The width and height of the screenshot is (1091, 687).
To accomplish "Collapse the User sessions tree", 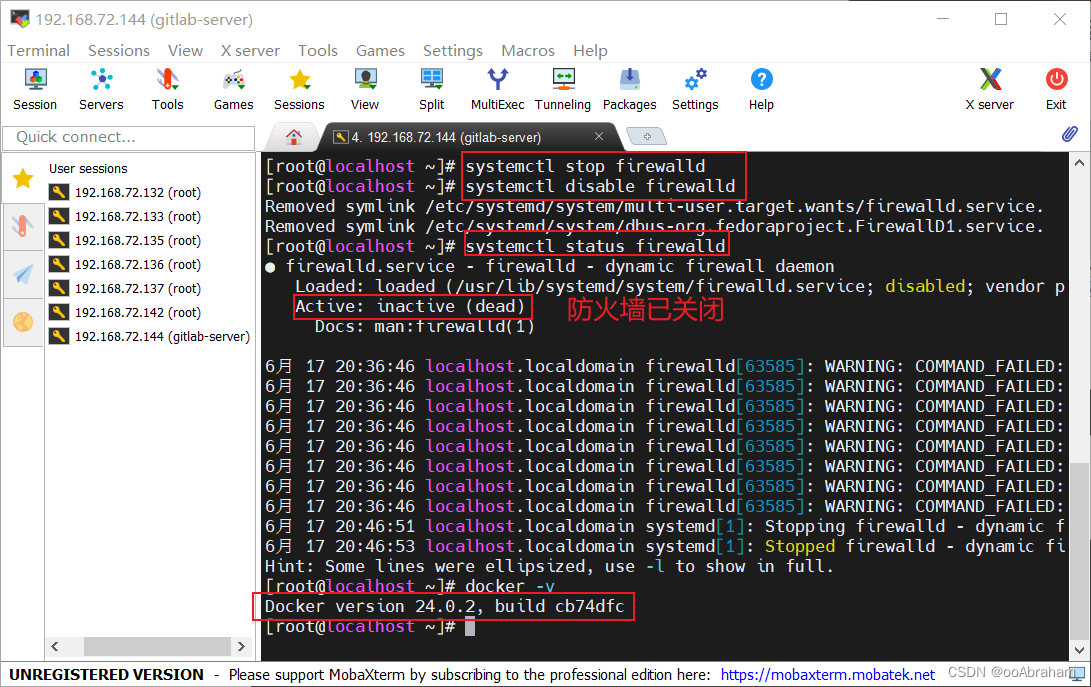I will (x=88, y=168).
